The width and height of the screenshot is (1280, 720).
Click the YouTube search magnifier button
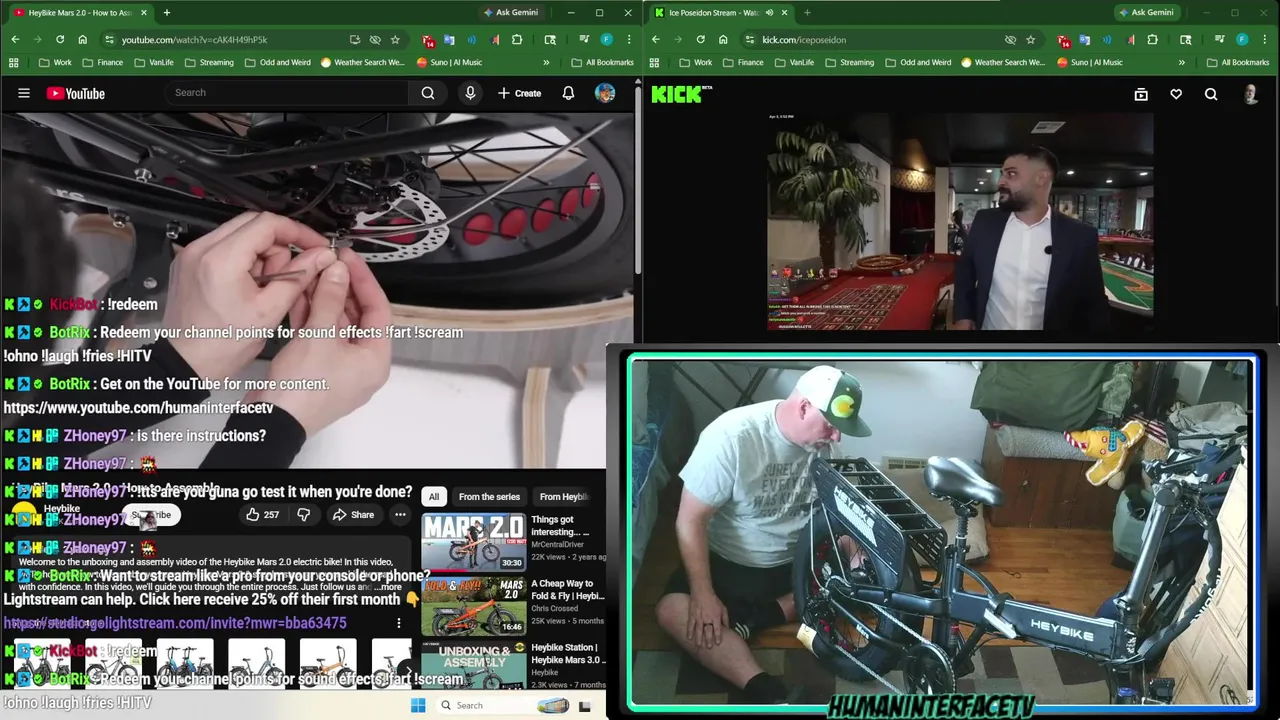(x=427, y=93)
